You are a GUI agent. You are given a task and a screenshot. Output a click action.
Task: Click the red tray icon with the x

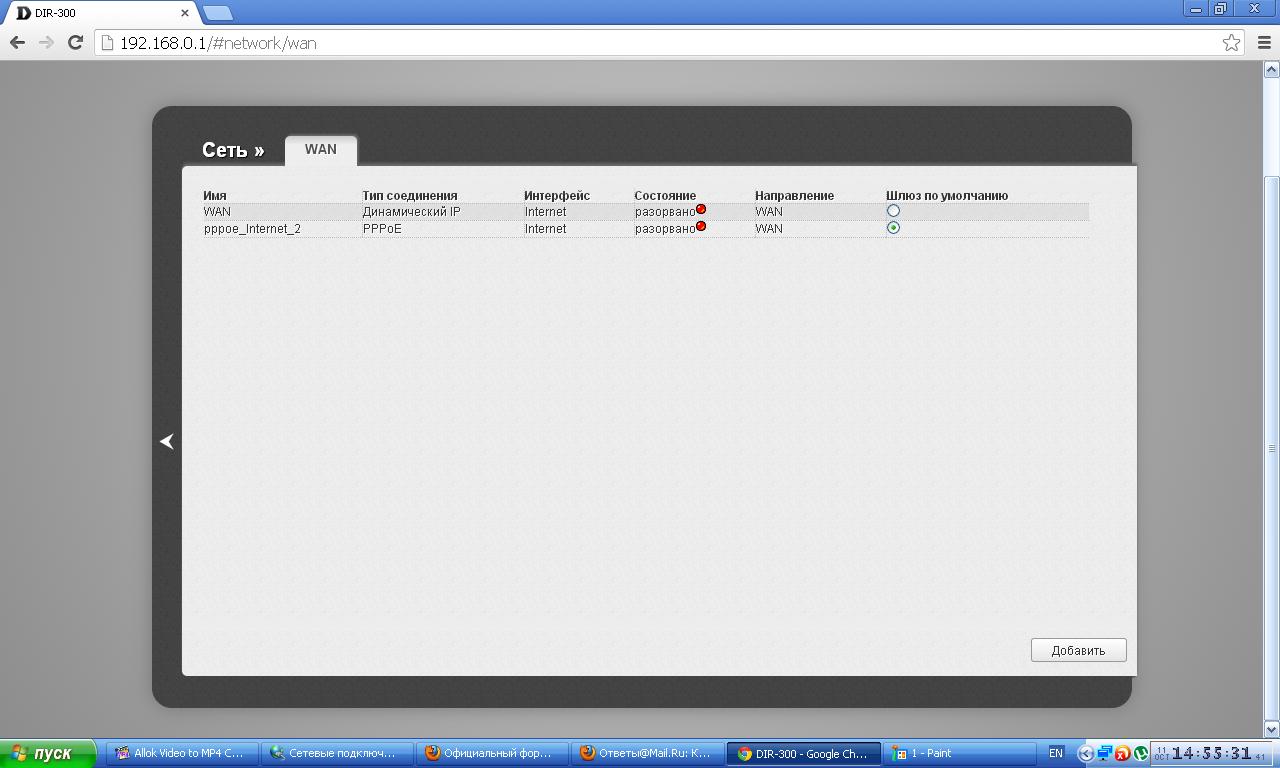pos(1122,754)
